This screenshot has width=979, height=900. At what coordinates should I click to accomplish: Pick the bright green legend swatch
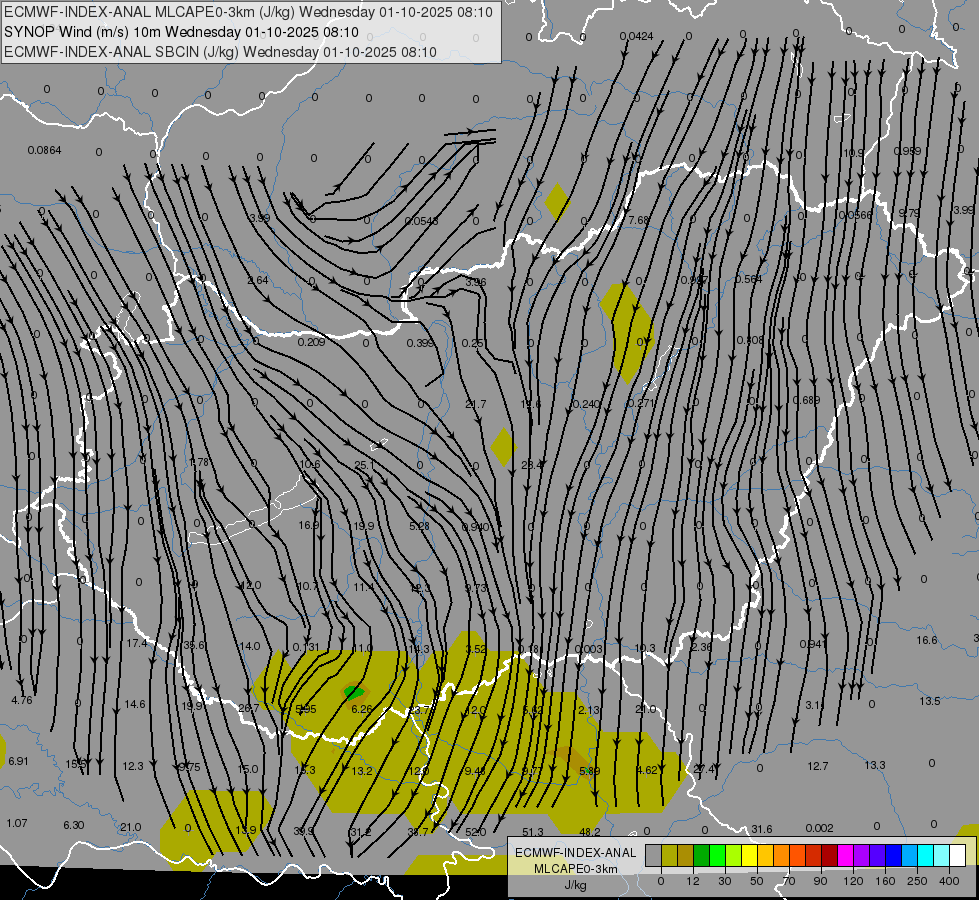(x=717, y=855)
